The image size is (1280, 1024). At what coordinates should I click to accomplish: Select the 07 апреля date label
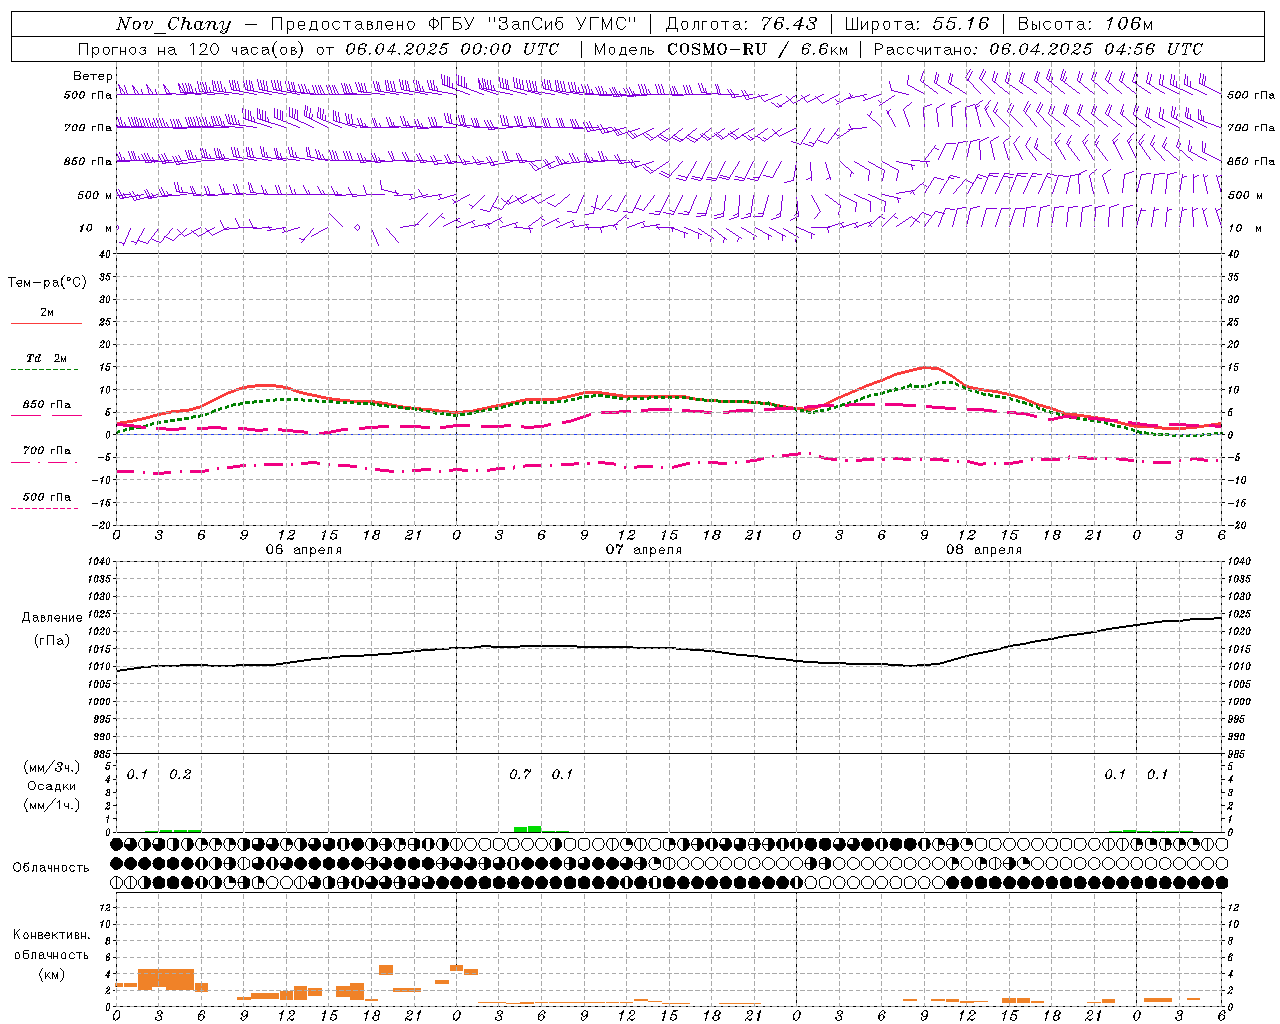click(x=644, y=550)
